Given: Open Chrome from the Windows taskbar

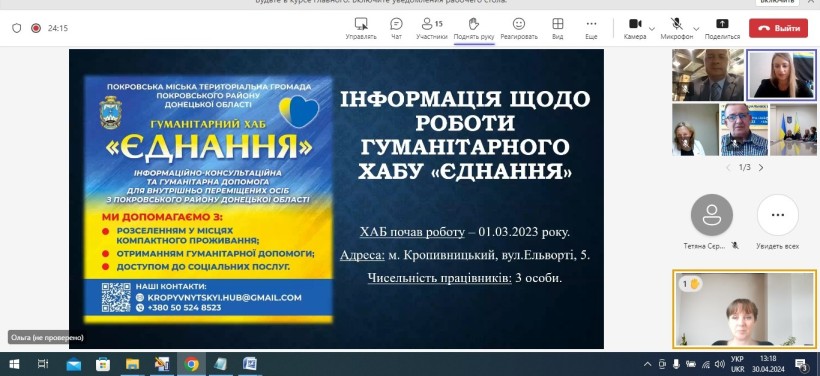Looking at the screenshot, I should [x=191, y=364].
